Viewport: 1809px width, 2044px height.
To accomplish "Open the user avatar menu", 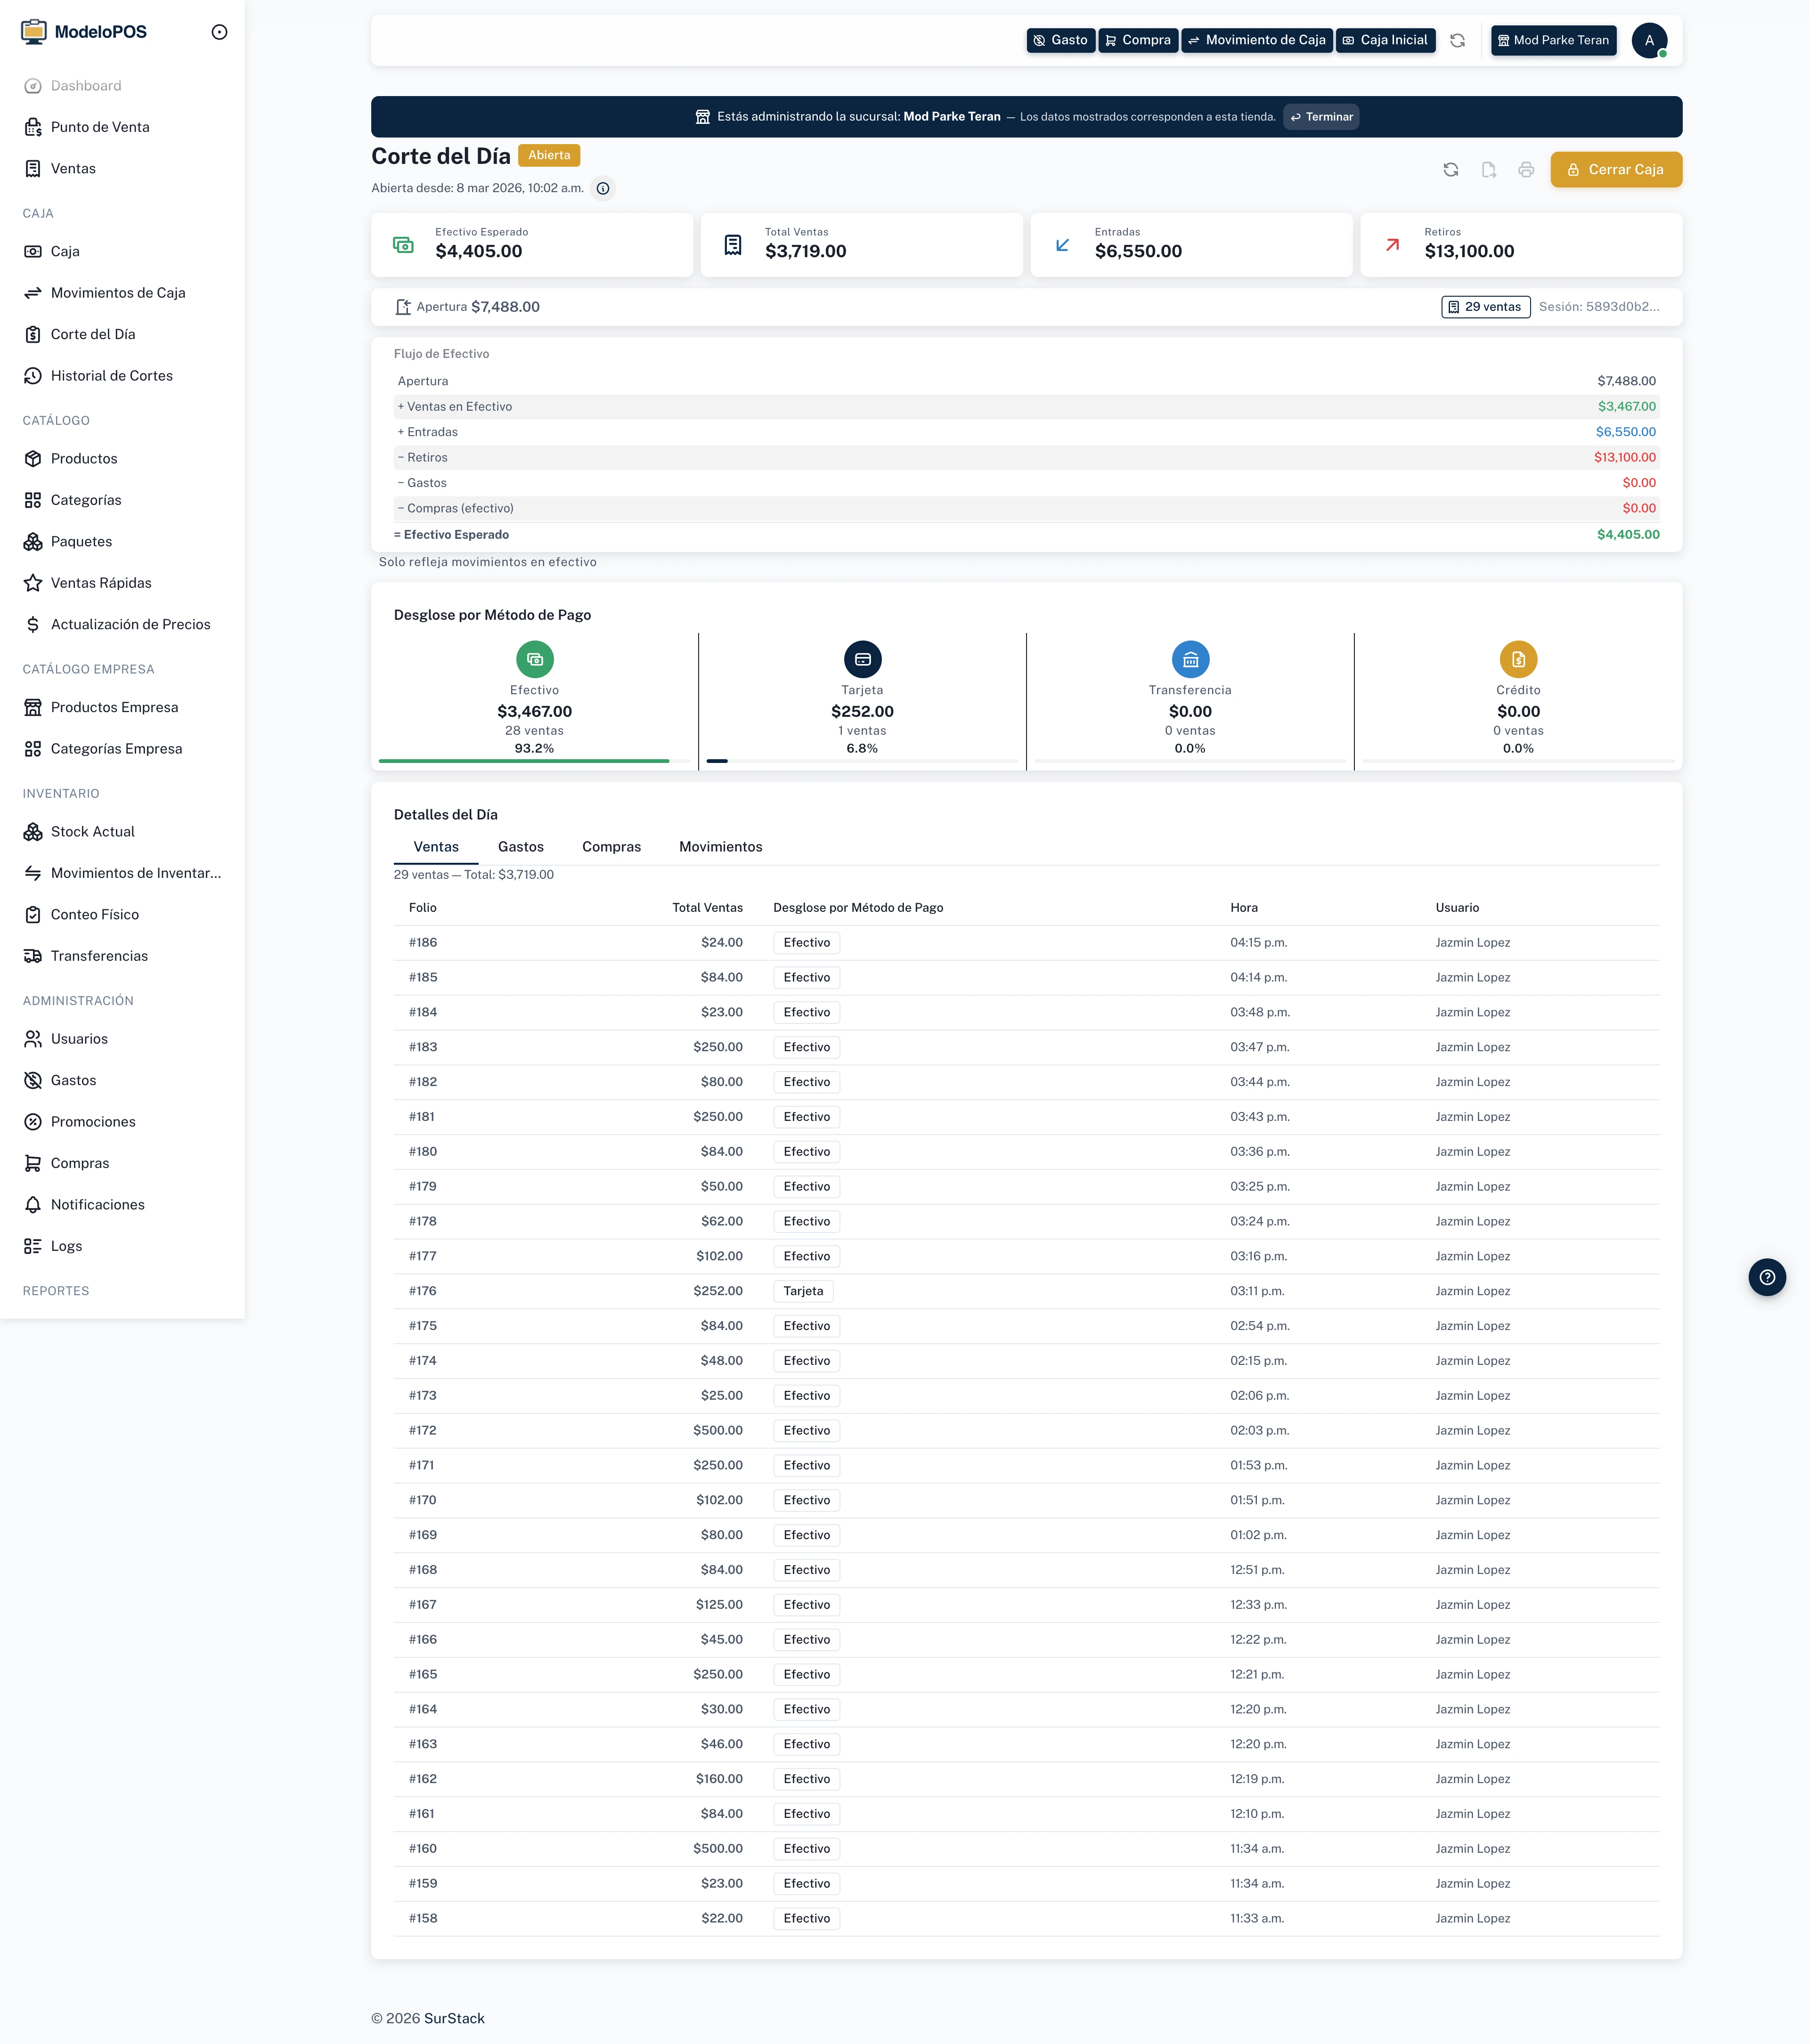I will tap(1650, 40).
